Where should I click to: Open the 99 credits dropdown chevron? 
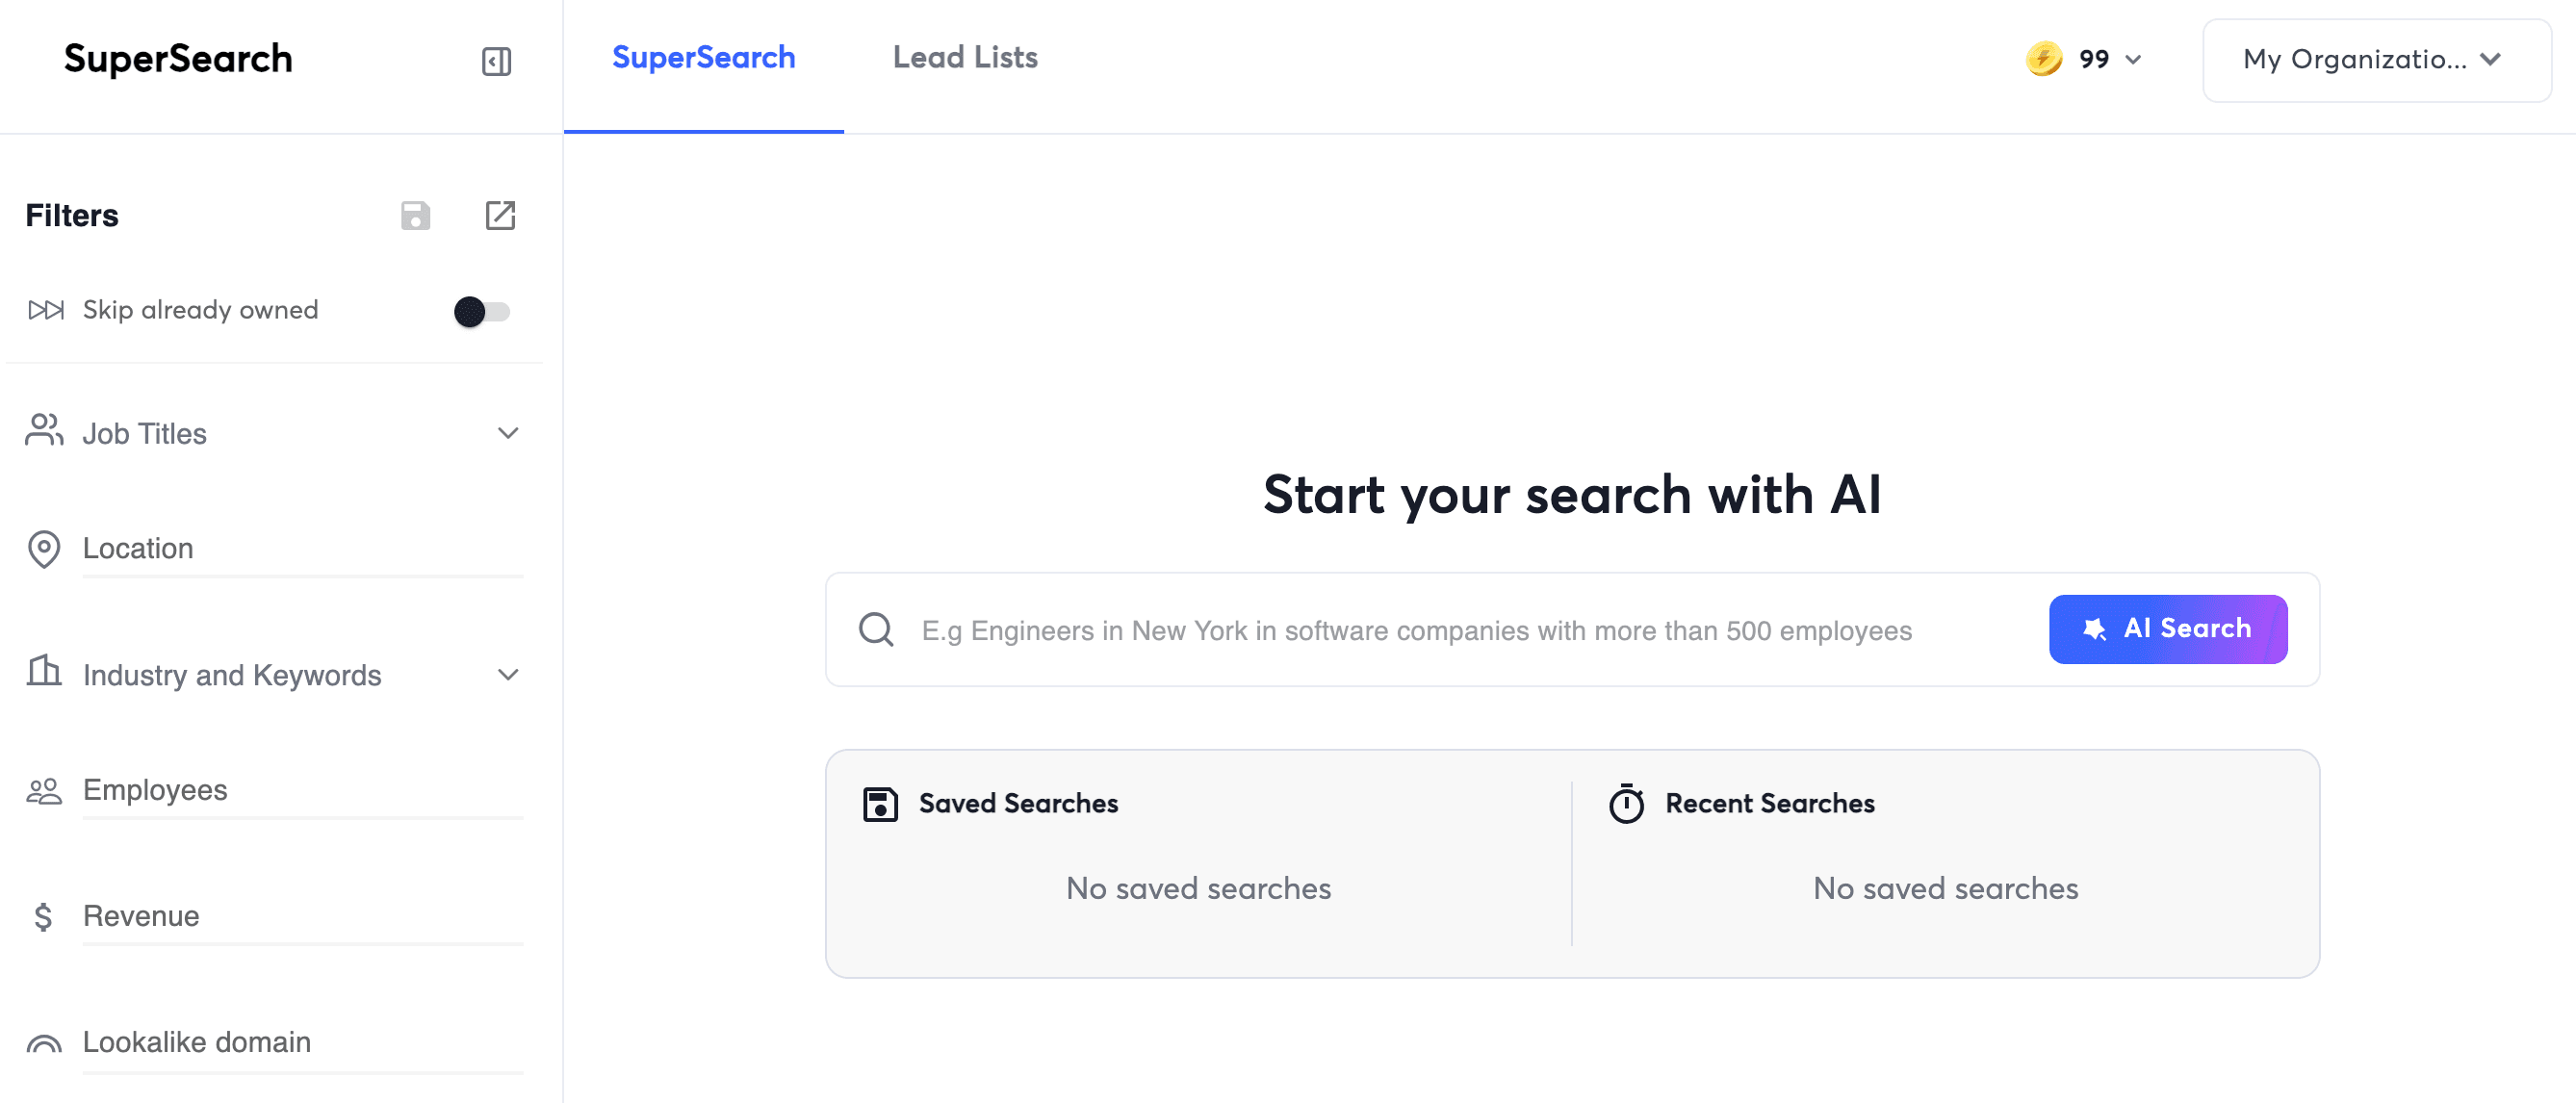coord(2133,60)
